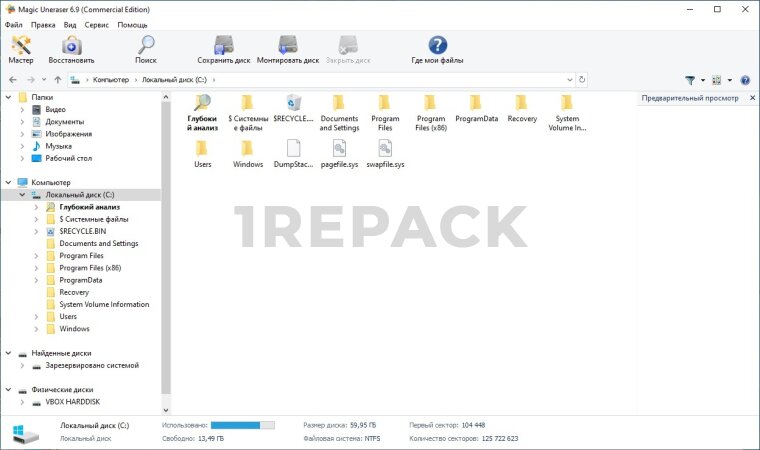
Task: Click the blue help question icon
Action: 745,80
